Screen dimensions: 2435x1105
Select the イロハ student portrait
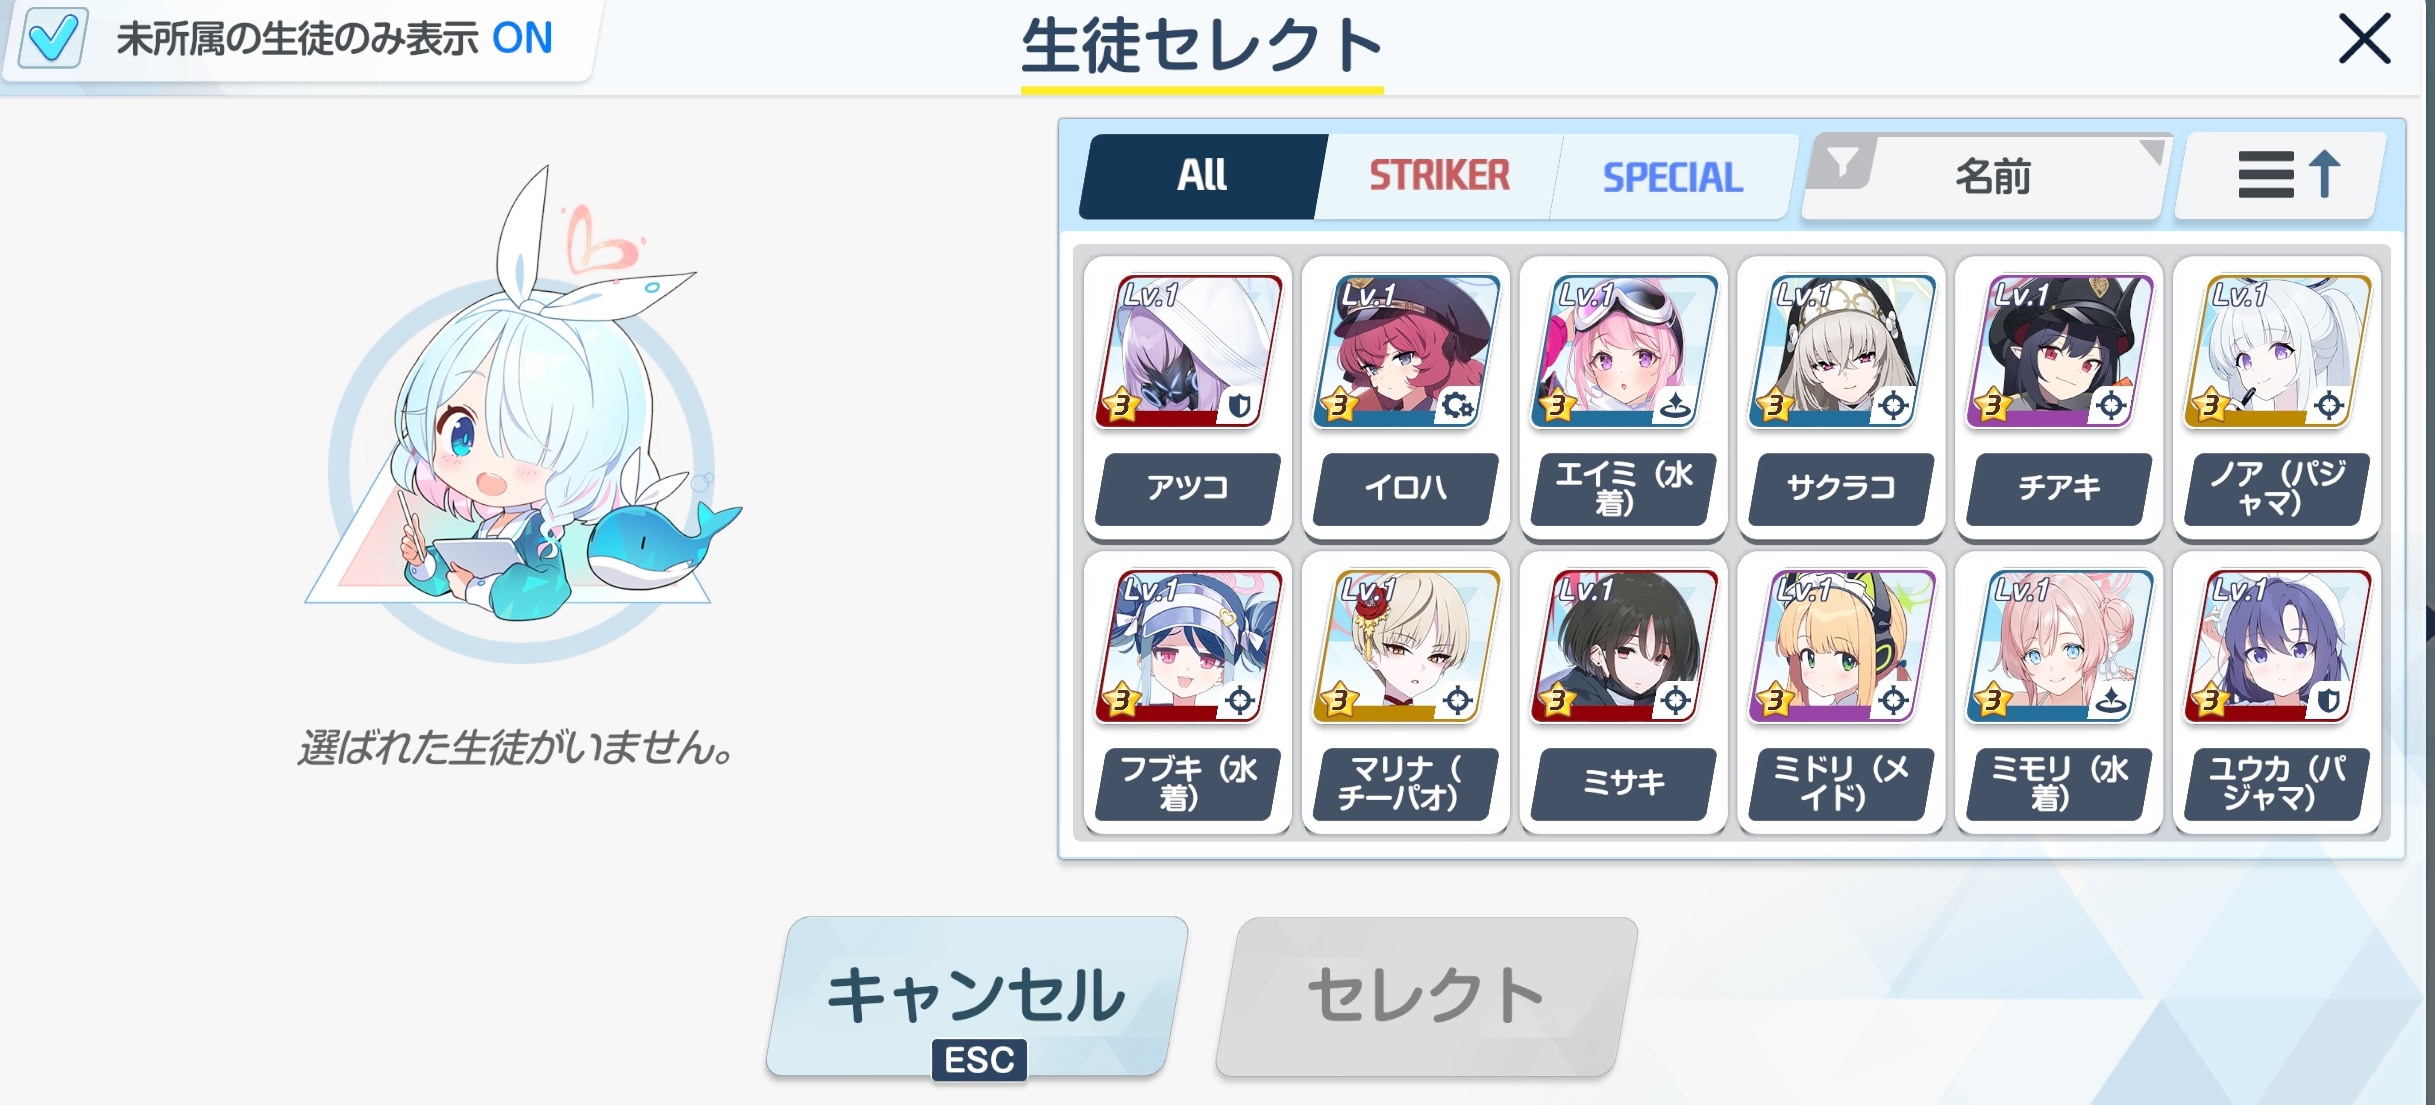point(1405,352)
